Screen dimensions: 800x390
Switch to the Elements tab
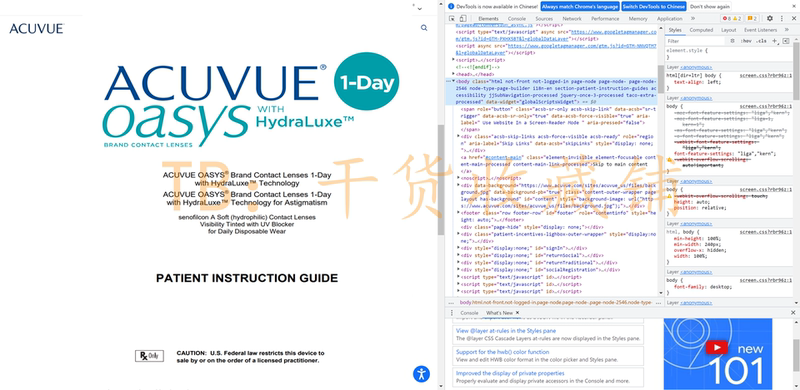(x=488, y=19)
